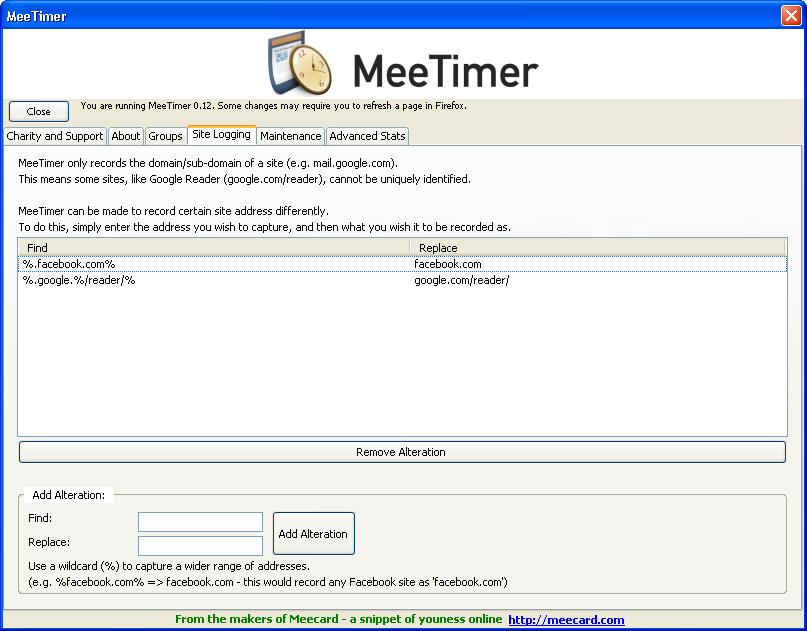Open the Advanced Stats tab
The width and height of the screenshot is (807, 631).
(367, 136)
